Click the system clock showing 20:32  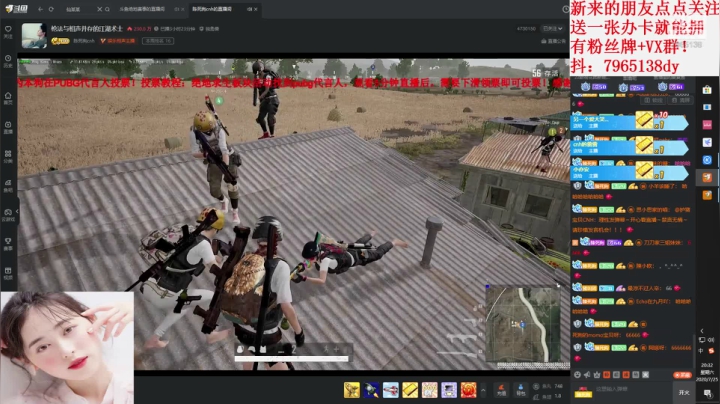click(x=707, y=372)
